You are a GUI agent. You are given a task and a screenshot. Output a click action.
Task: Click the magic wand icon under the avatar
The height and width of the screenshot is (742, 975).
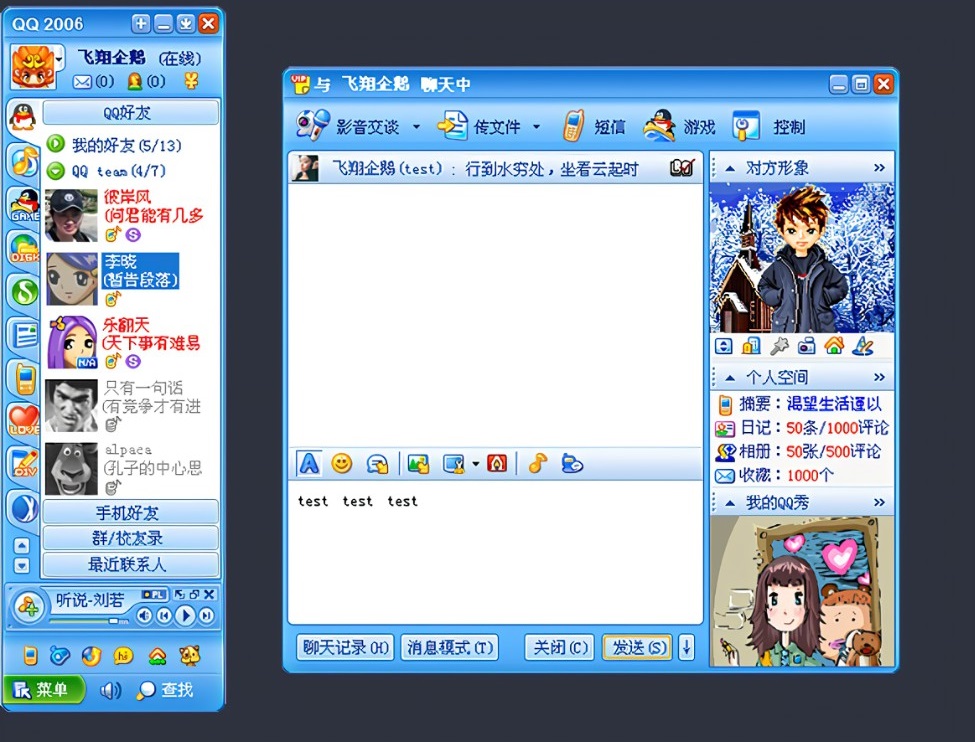click(x=777, y=346)
